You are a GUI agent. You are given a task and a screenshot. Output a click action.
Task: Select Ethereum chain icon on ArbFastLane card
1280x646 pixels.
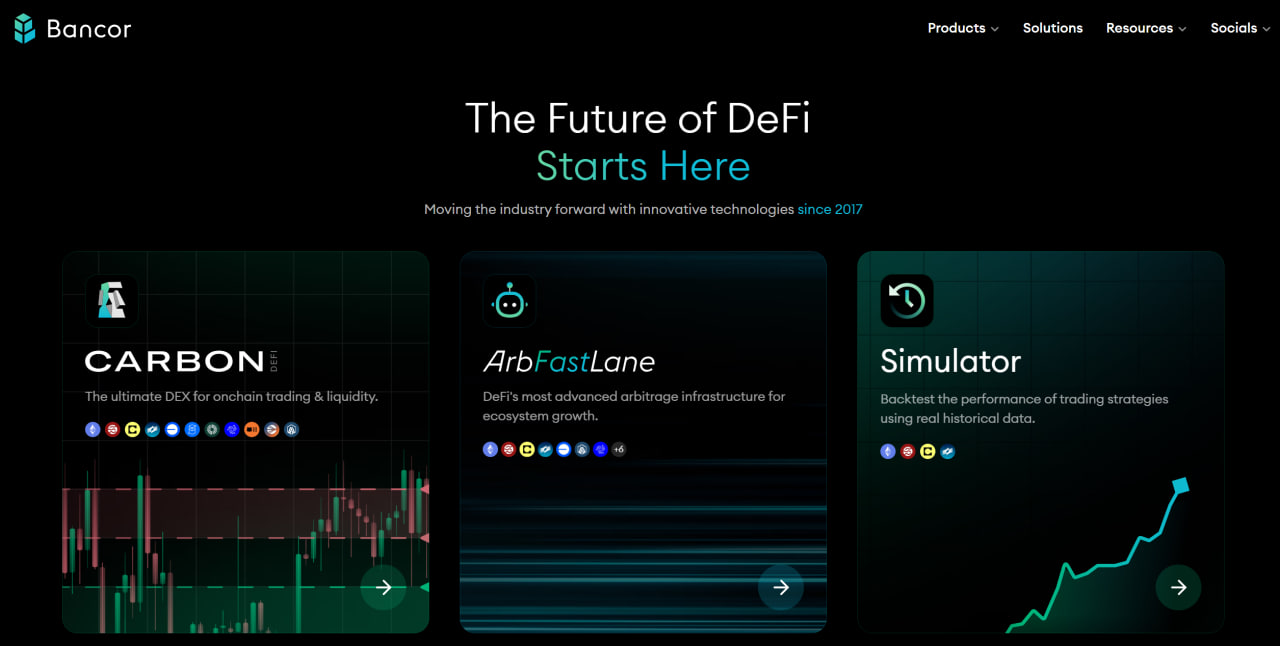[490, 449]
